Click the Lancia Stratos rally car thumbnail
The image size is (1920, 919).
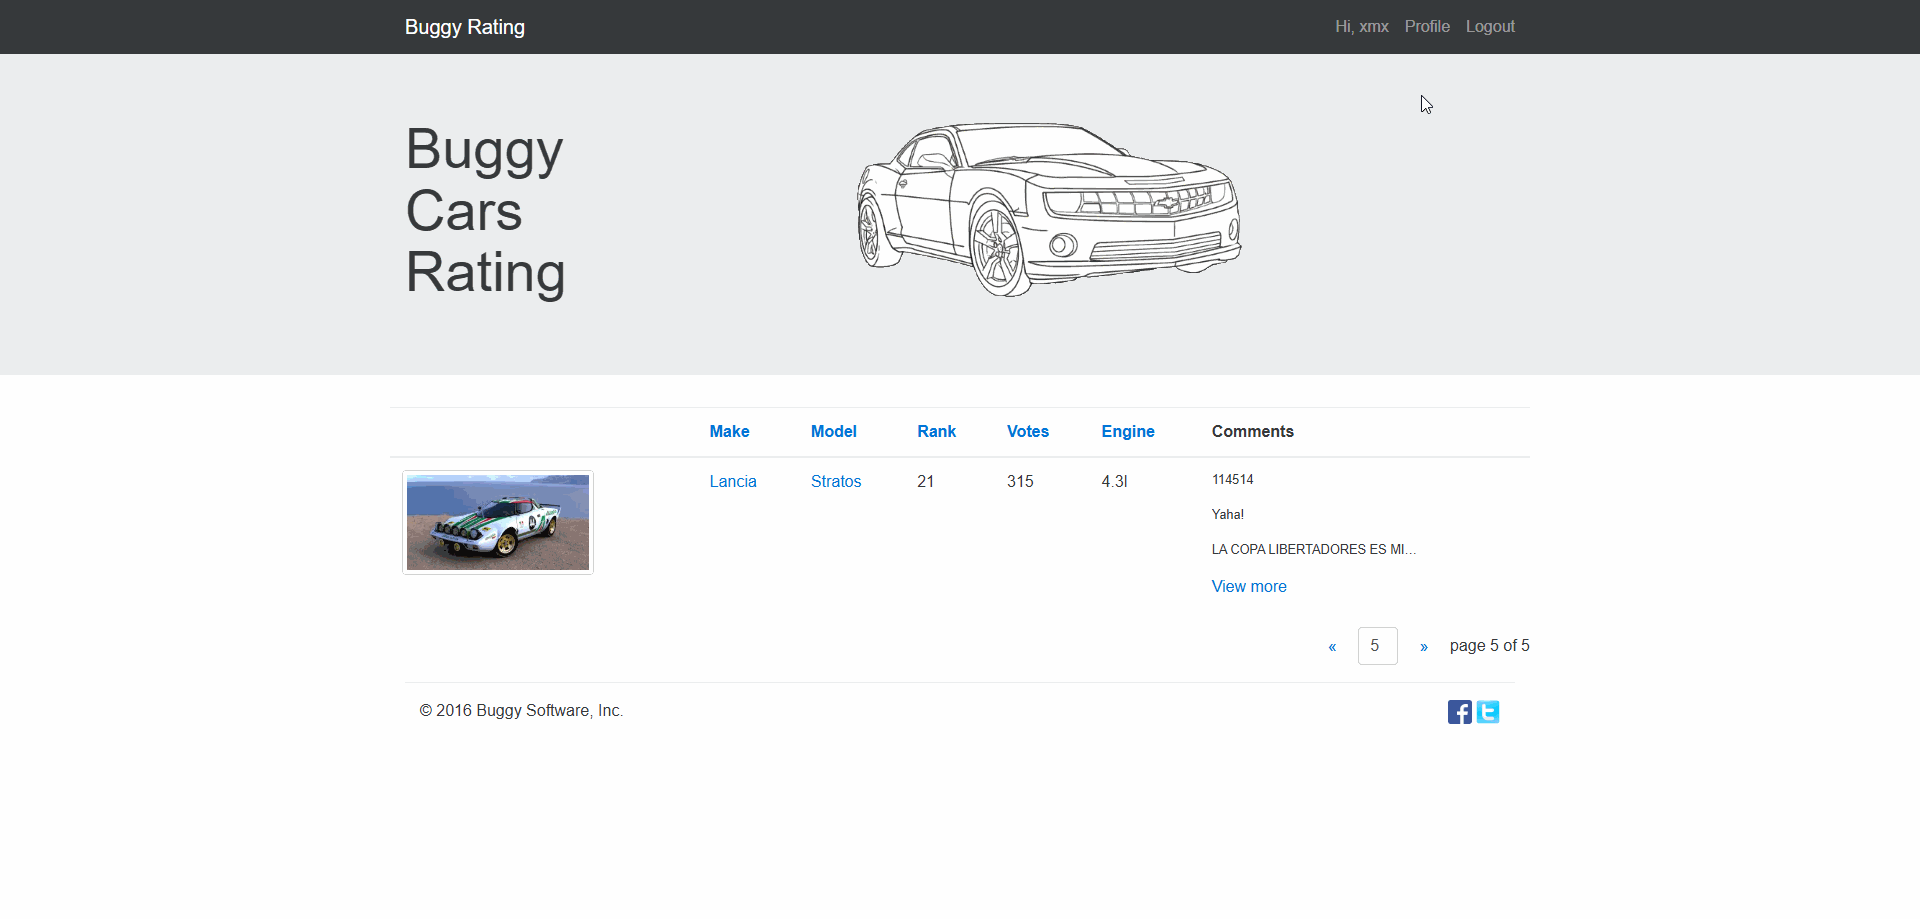tap(498, 522)
